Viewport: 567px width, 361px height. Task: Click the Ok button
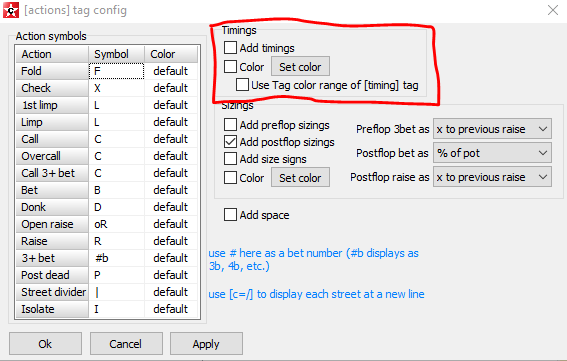point(45,344)
